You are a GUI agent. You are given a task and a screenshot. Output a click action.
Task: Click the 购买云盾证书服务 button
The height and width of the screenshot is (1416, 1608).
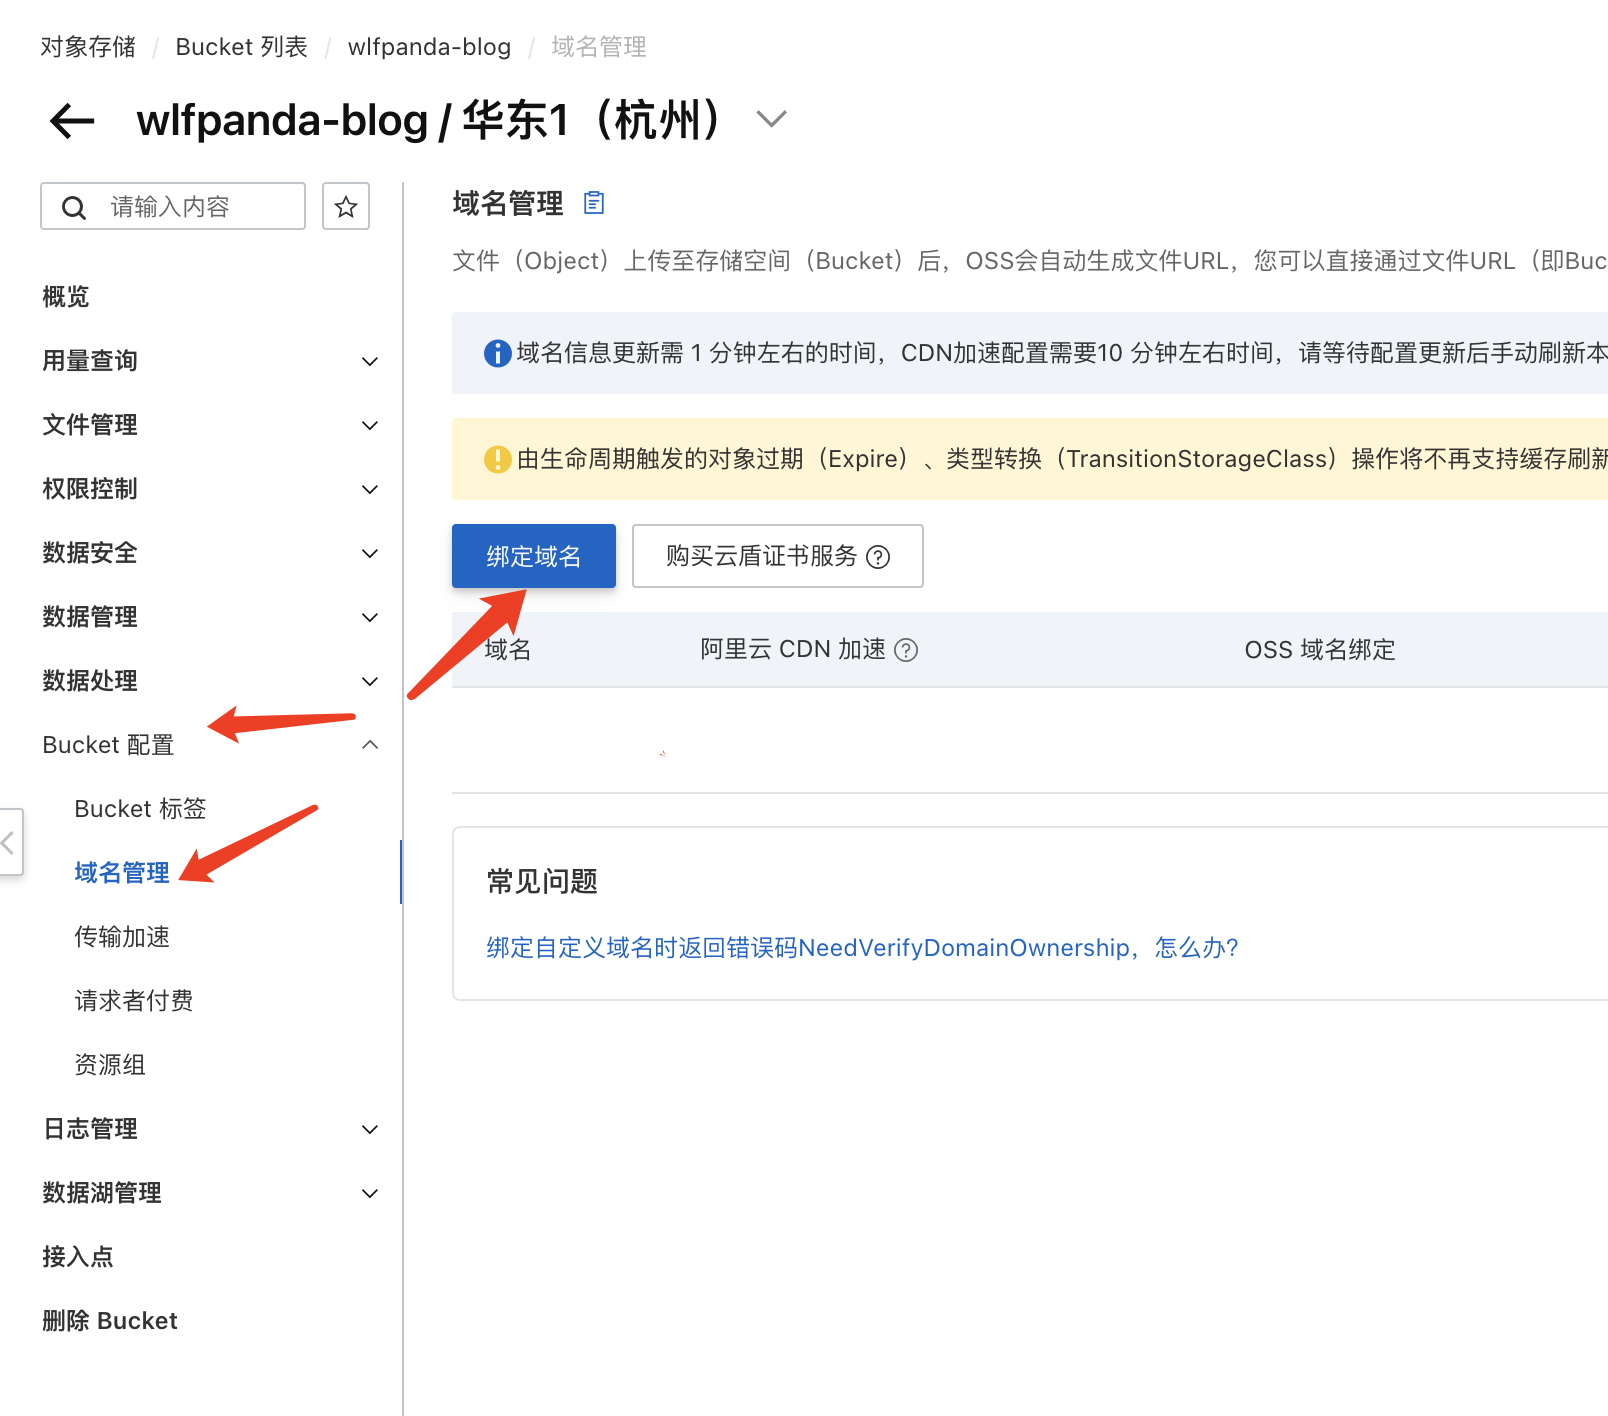778,556
